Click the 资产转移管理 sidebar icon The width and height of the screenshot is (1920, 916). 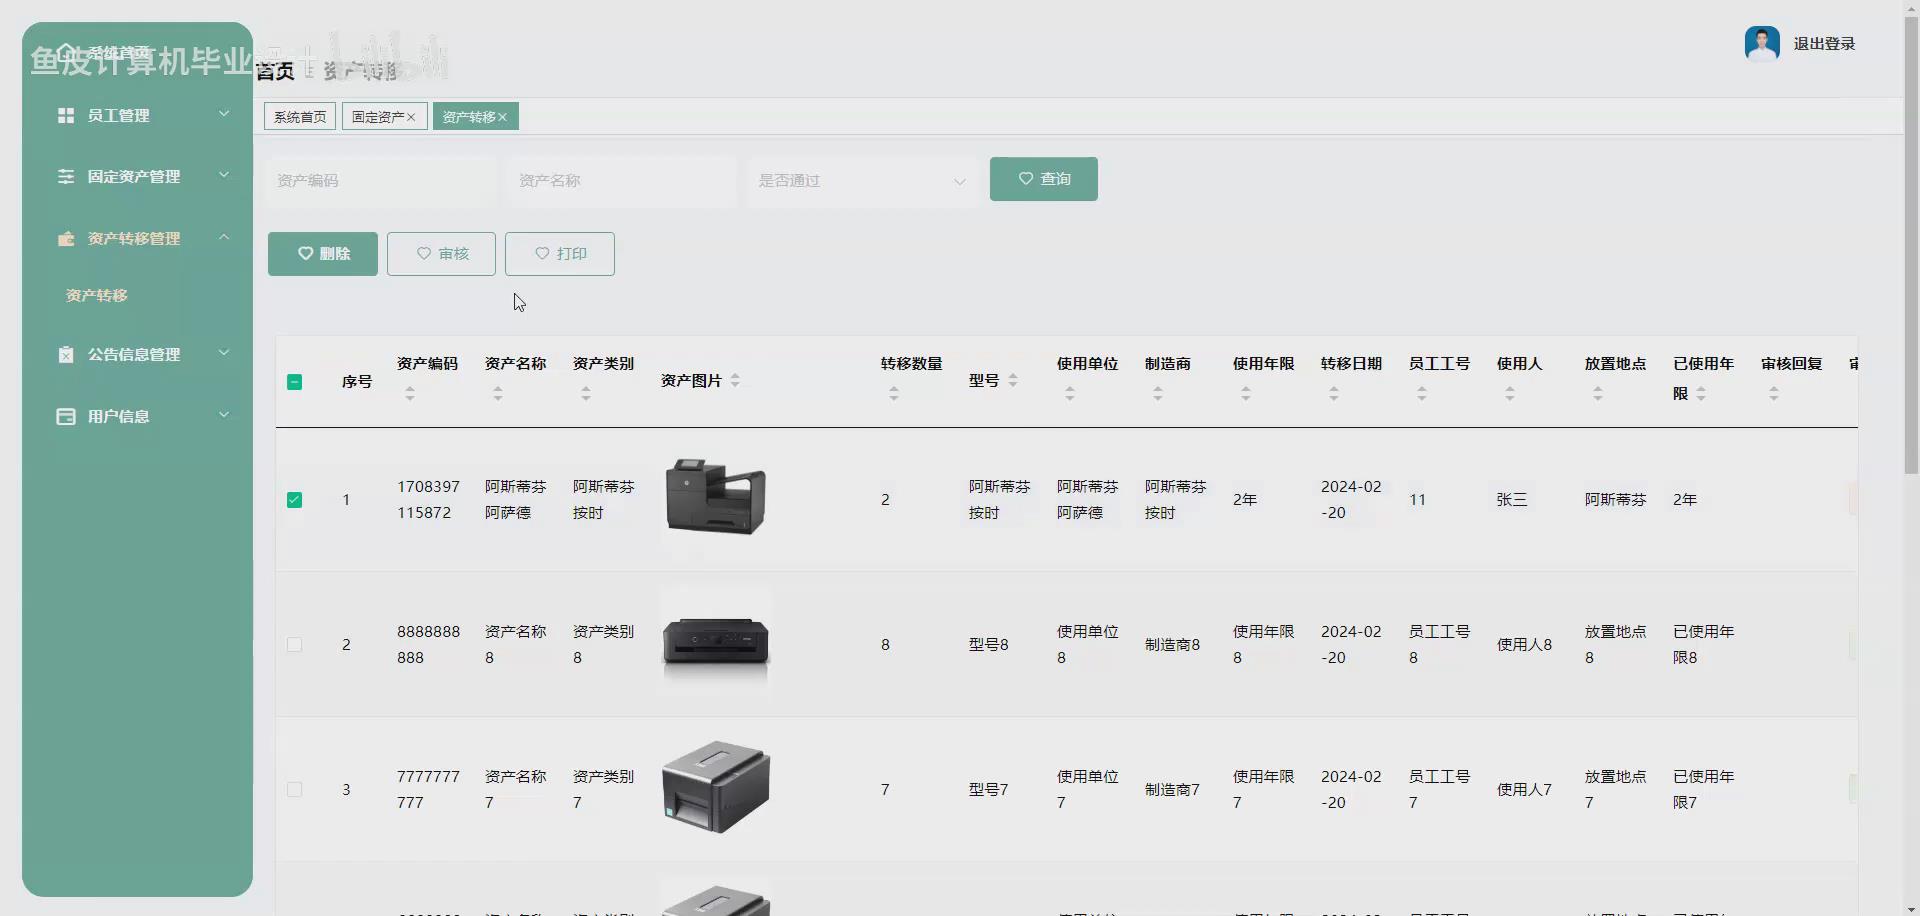[x=65, y=238]
